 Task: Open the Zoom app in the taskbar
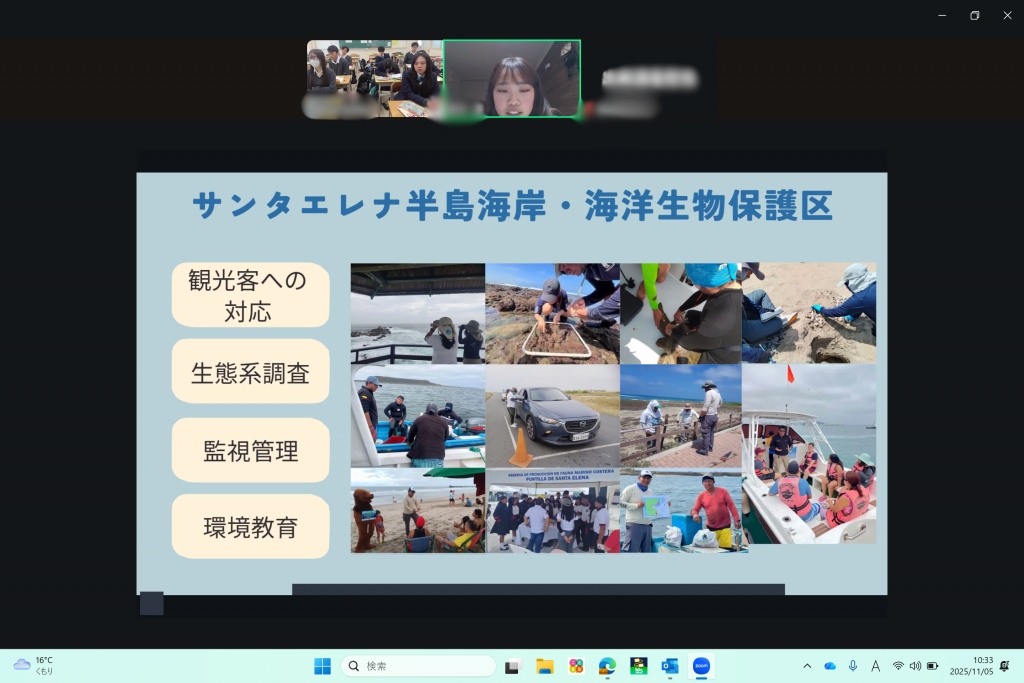pos(701,665)
